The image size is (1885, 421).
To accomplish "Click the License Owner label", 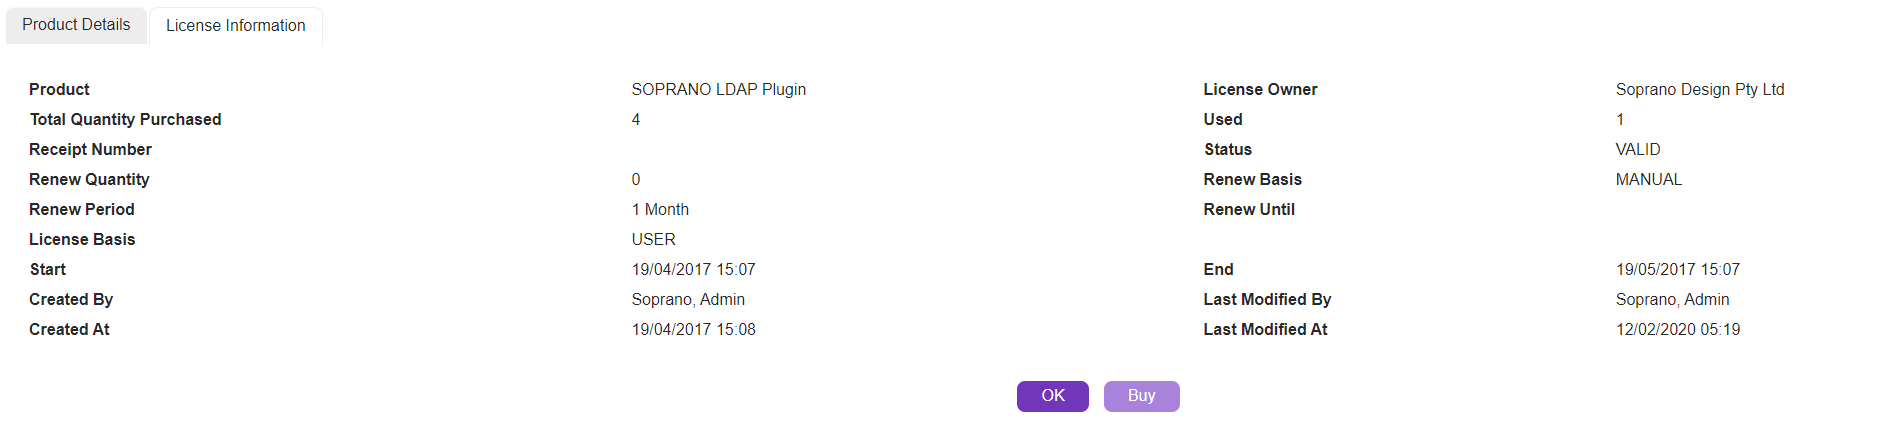I will 1260,90.
